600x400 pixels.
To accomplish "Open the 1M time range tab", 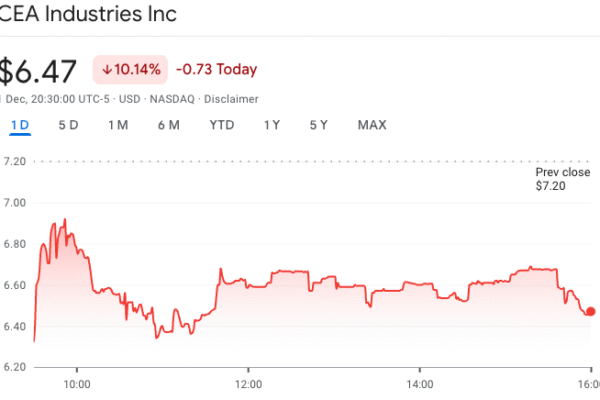I will click(x=118, y=125).
